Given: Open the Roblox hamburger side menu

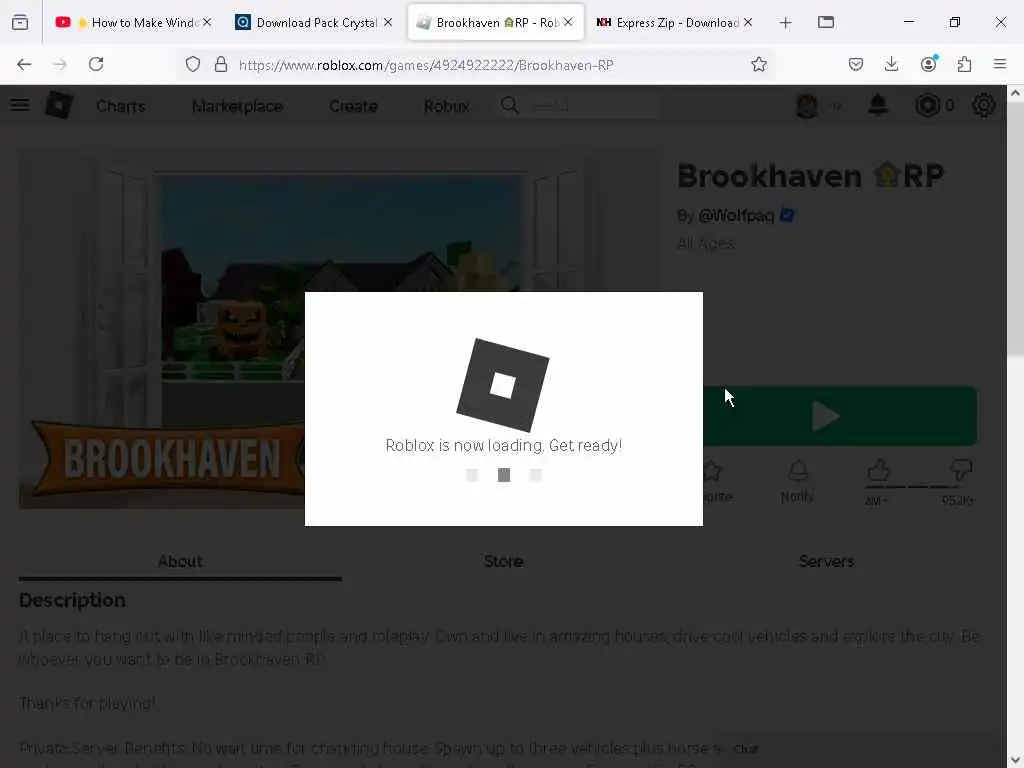Looking at the screenshot, I should pyautogui.click(x=20, y=105).
